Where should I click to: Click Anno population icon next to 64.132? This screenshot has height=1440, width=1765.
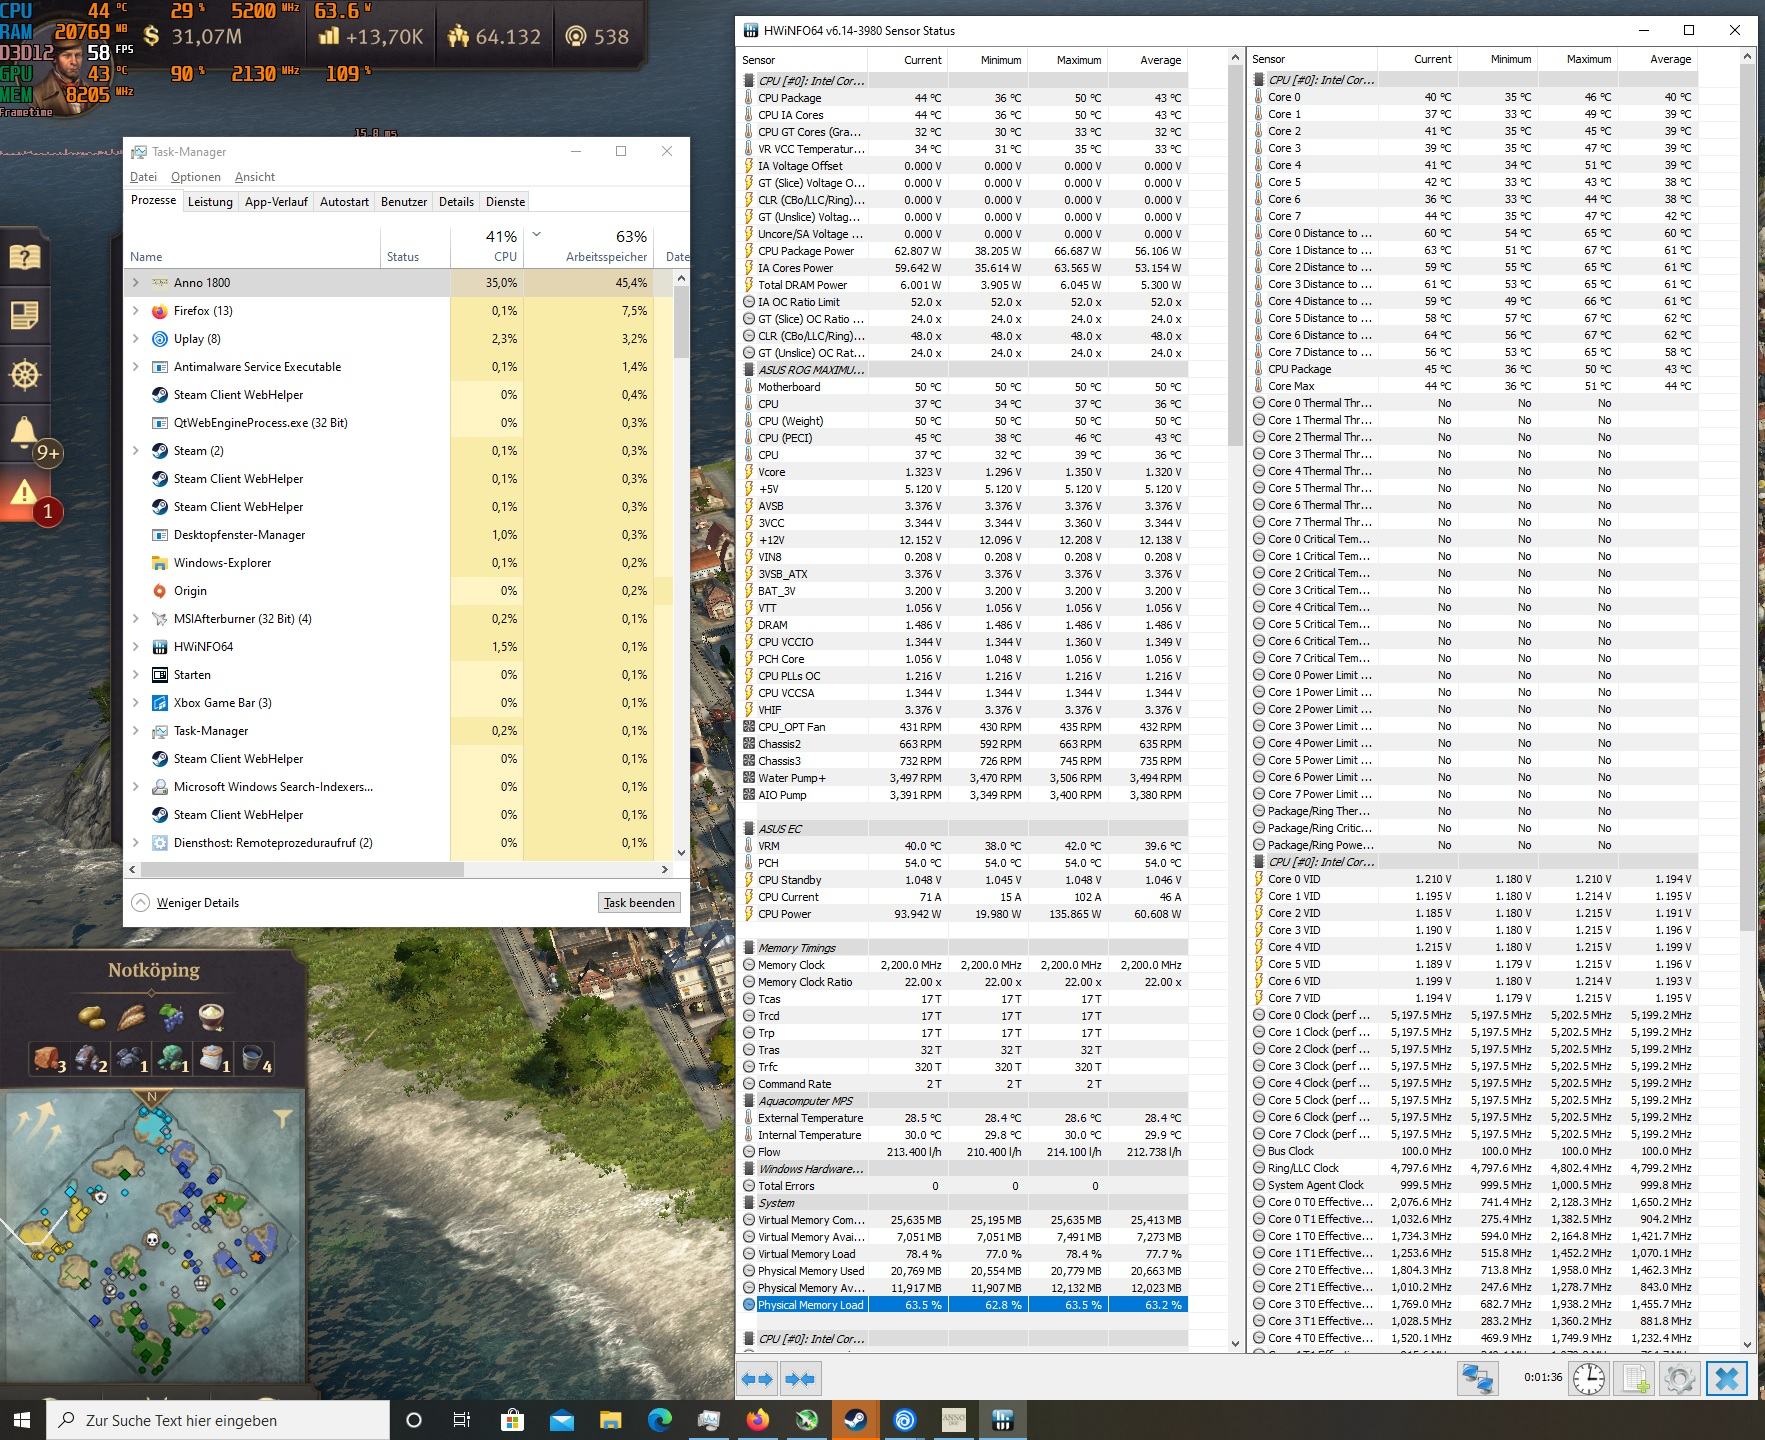click(x=459, y=37)
